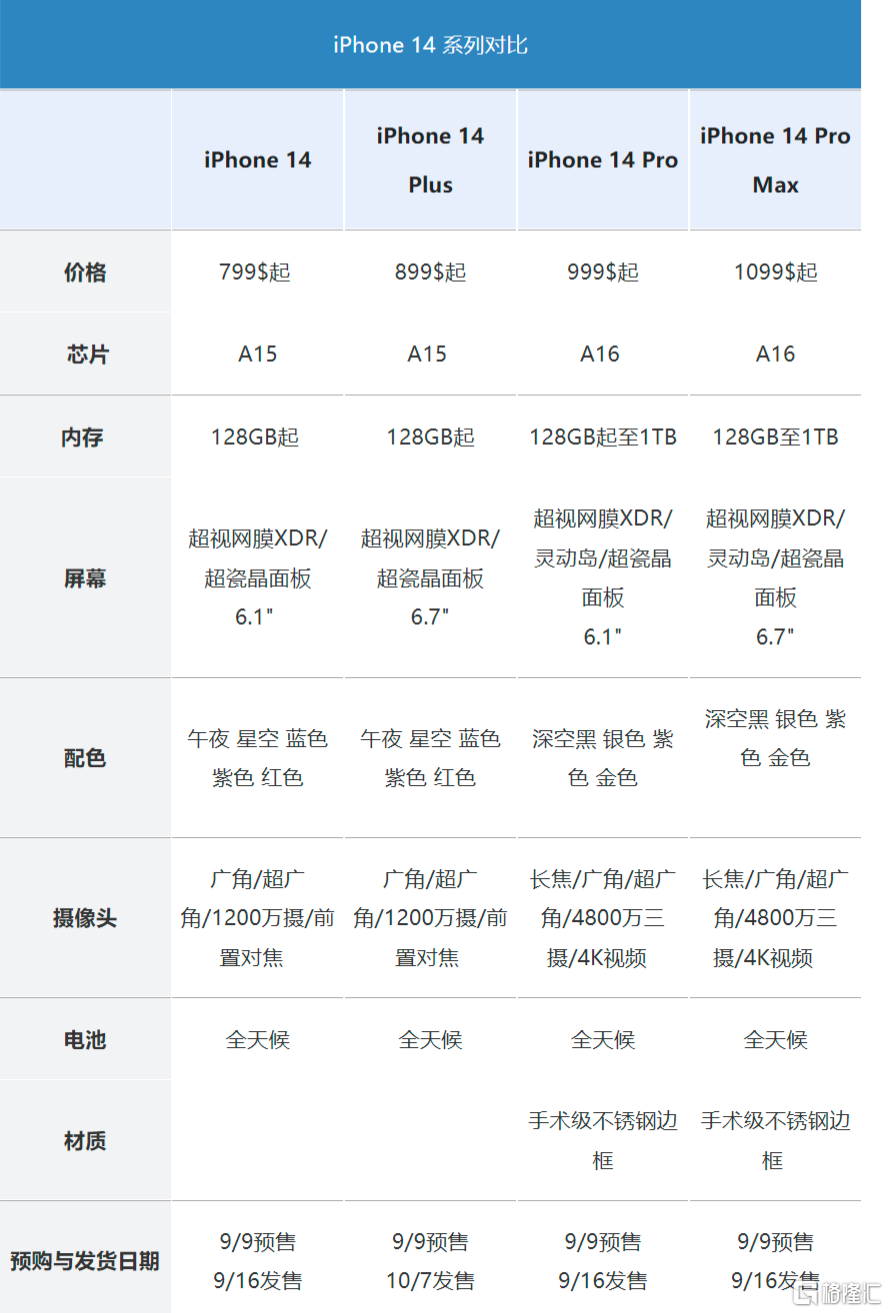Select the '128GB起至1TB' memory cell
The width and height of the screenshot is (888, 1313).
click(603, 437)
